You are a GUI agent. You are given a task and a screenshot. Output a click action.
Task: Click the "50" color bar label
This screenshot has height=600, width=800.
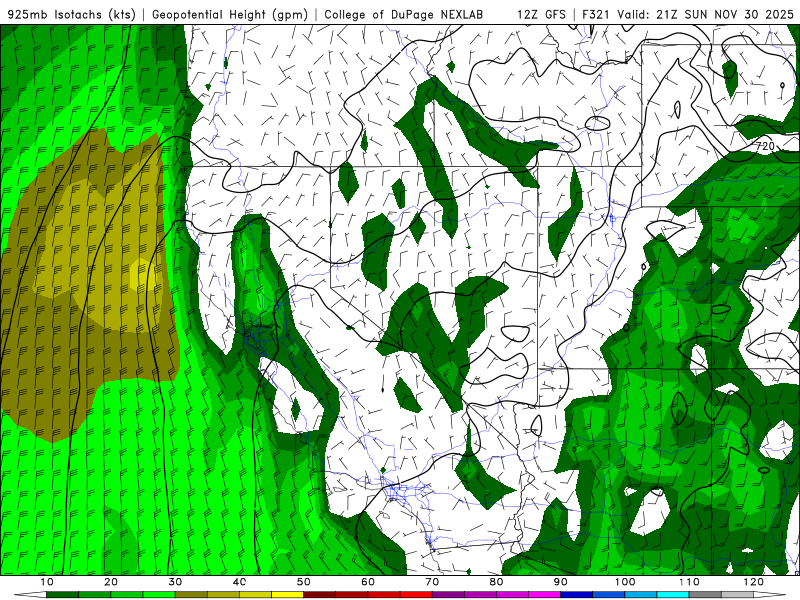(303, 582)
